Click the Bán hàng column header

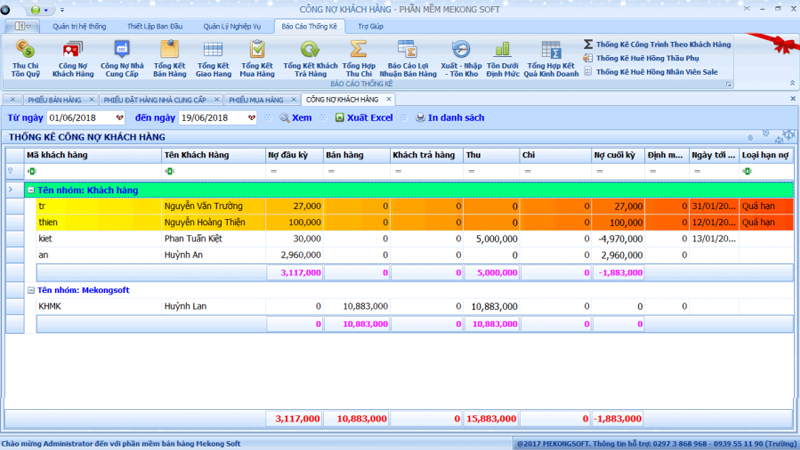click(x=356, y=155)
